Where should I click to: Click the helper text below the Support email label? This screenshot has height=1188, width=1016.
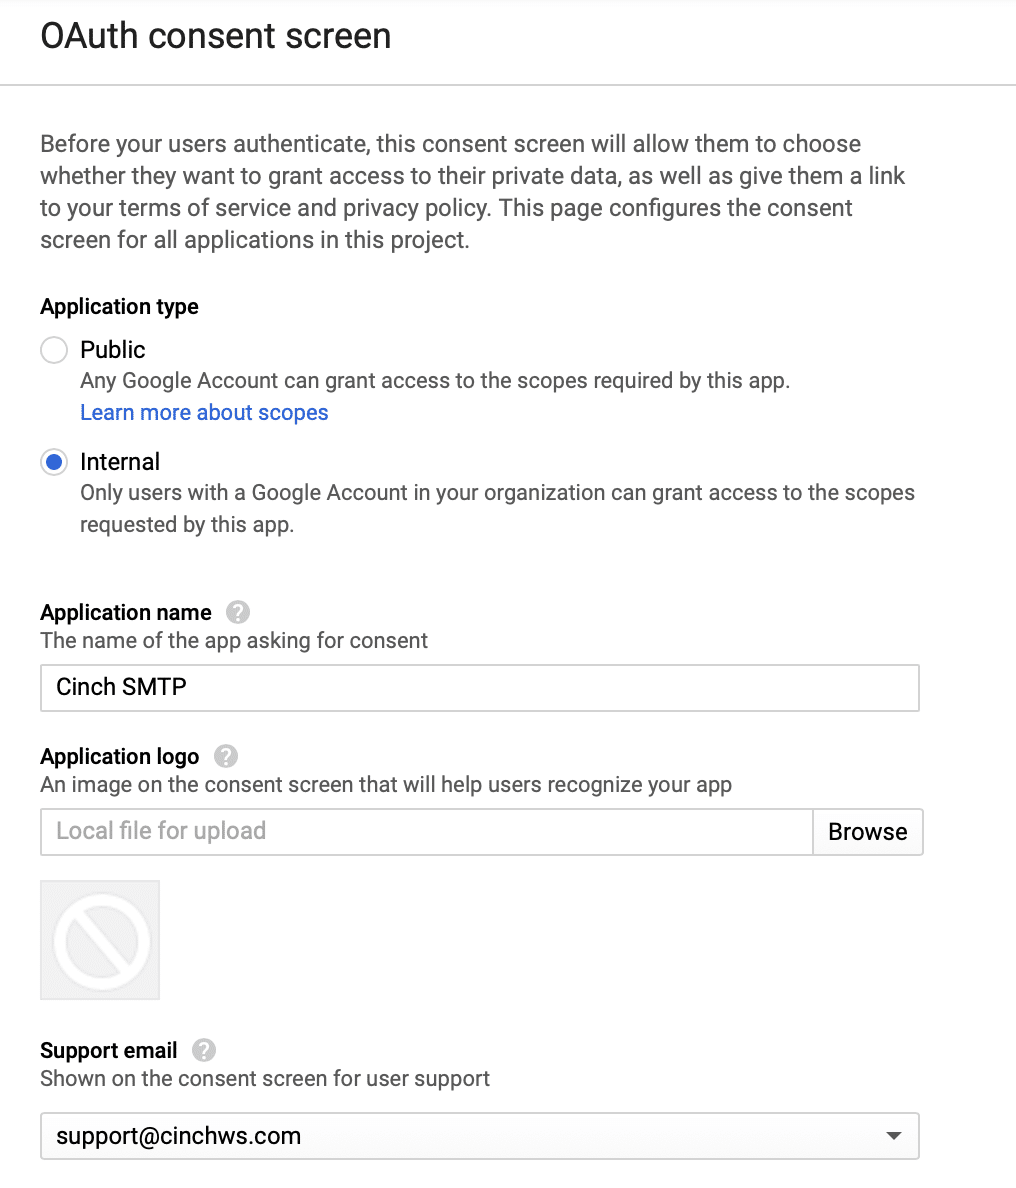coord(265,1079)
